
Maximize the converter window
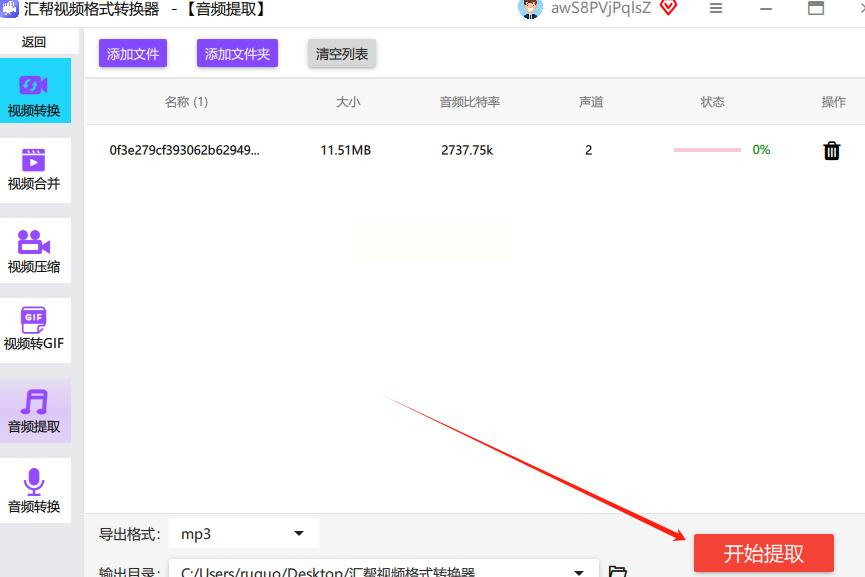click(816, 8)
